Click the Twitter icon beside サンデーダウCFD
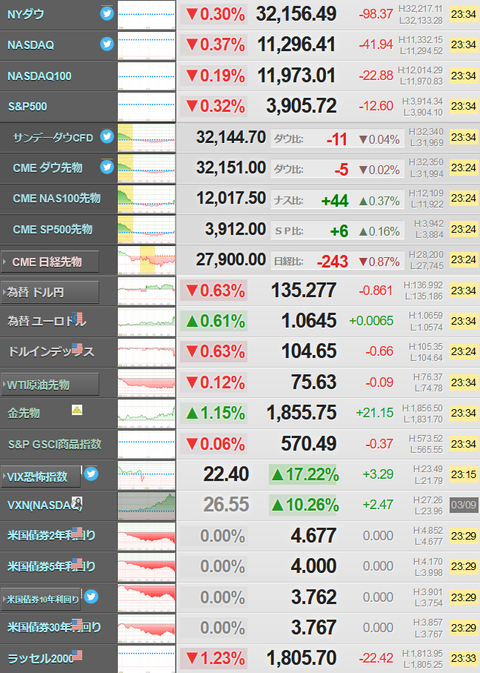The width and height of the screenshot is (480, 673). pos(107,136)
